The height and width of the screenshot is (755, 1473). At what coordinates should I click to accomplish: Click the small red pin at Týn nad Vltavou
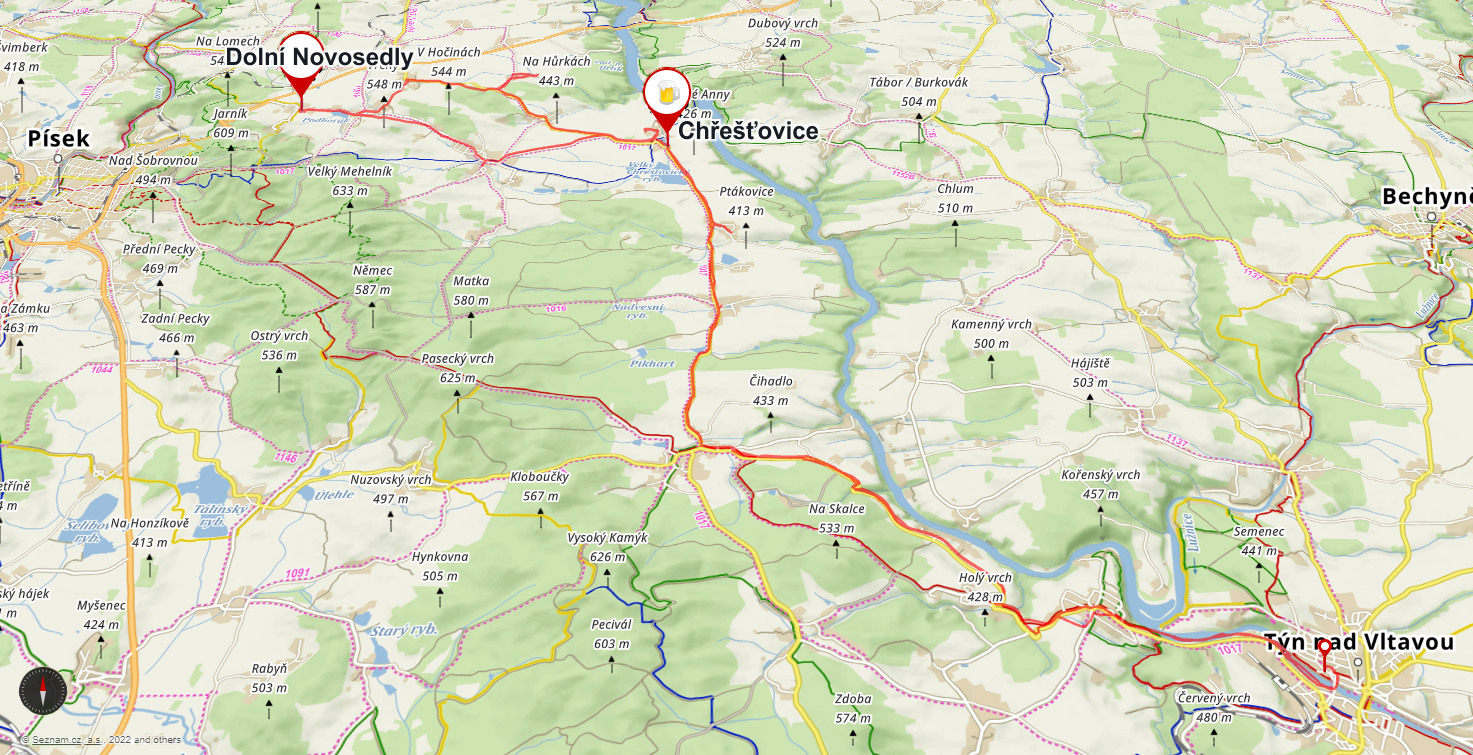(x=1324, y=655)
